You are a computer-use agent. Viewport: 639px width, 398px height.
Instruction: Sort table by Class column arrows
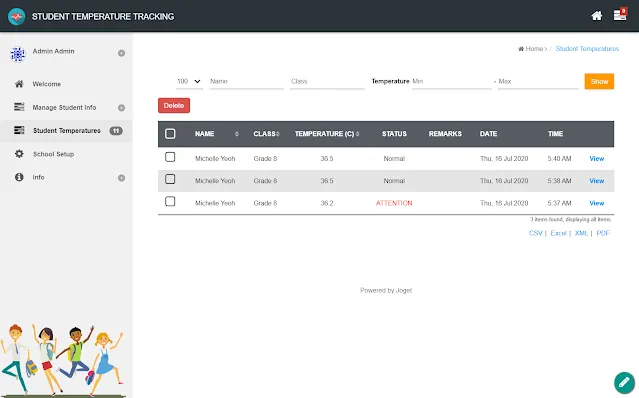[x=278, y=134]
